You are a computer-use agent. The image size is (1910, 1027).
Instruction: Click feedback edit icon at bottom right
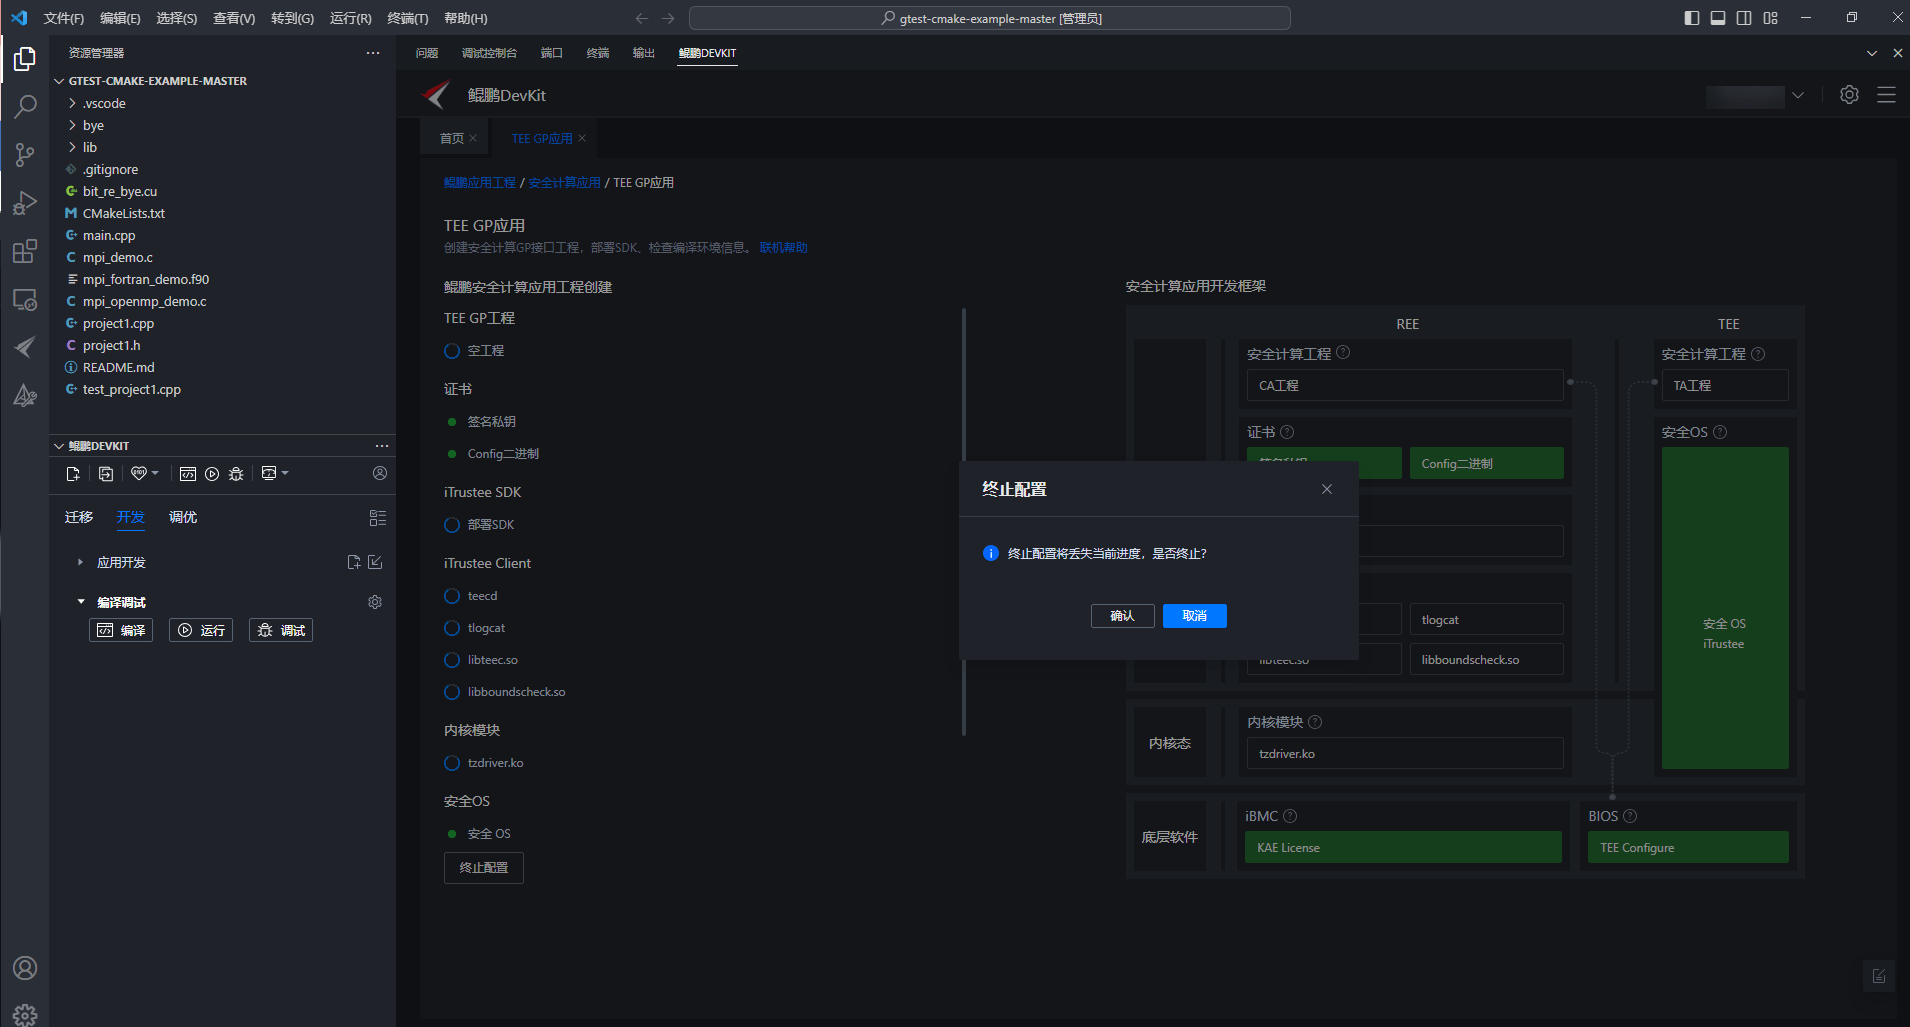(x=1879, y=976)
